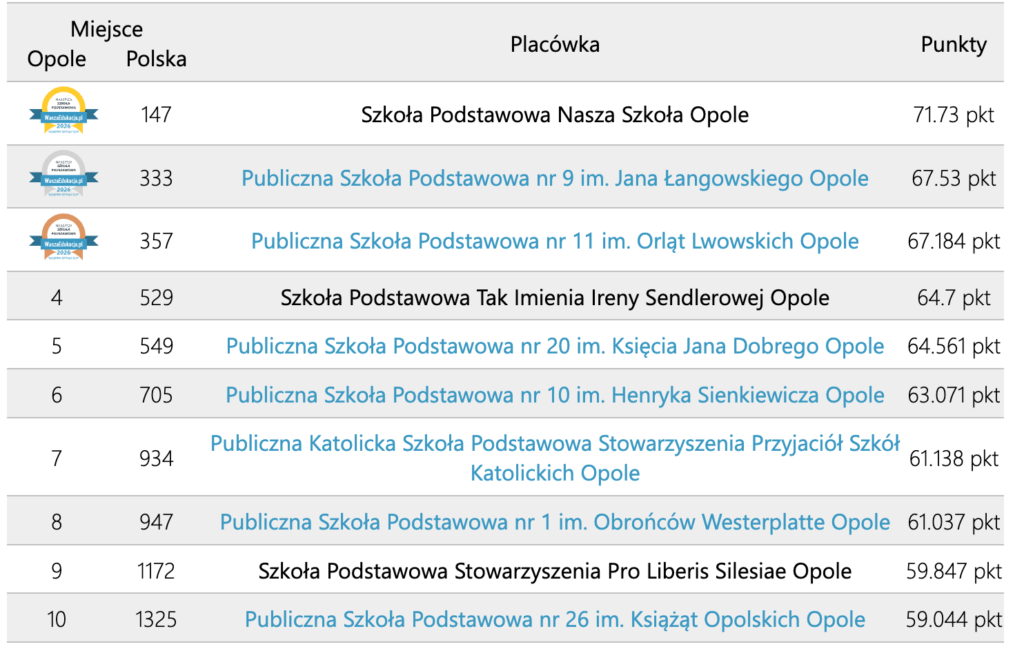Click the Placówka column header

point(555,44)
